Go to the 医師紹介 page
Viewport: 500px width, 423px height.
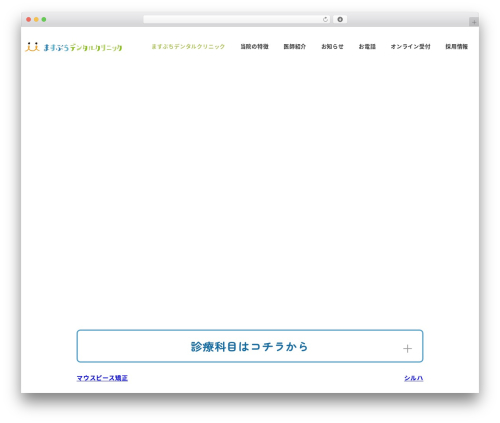point(295,47)
